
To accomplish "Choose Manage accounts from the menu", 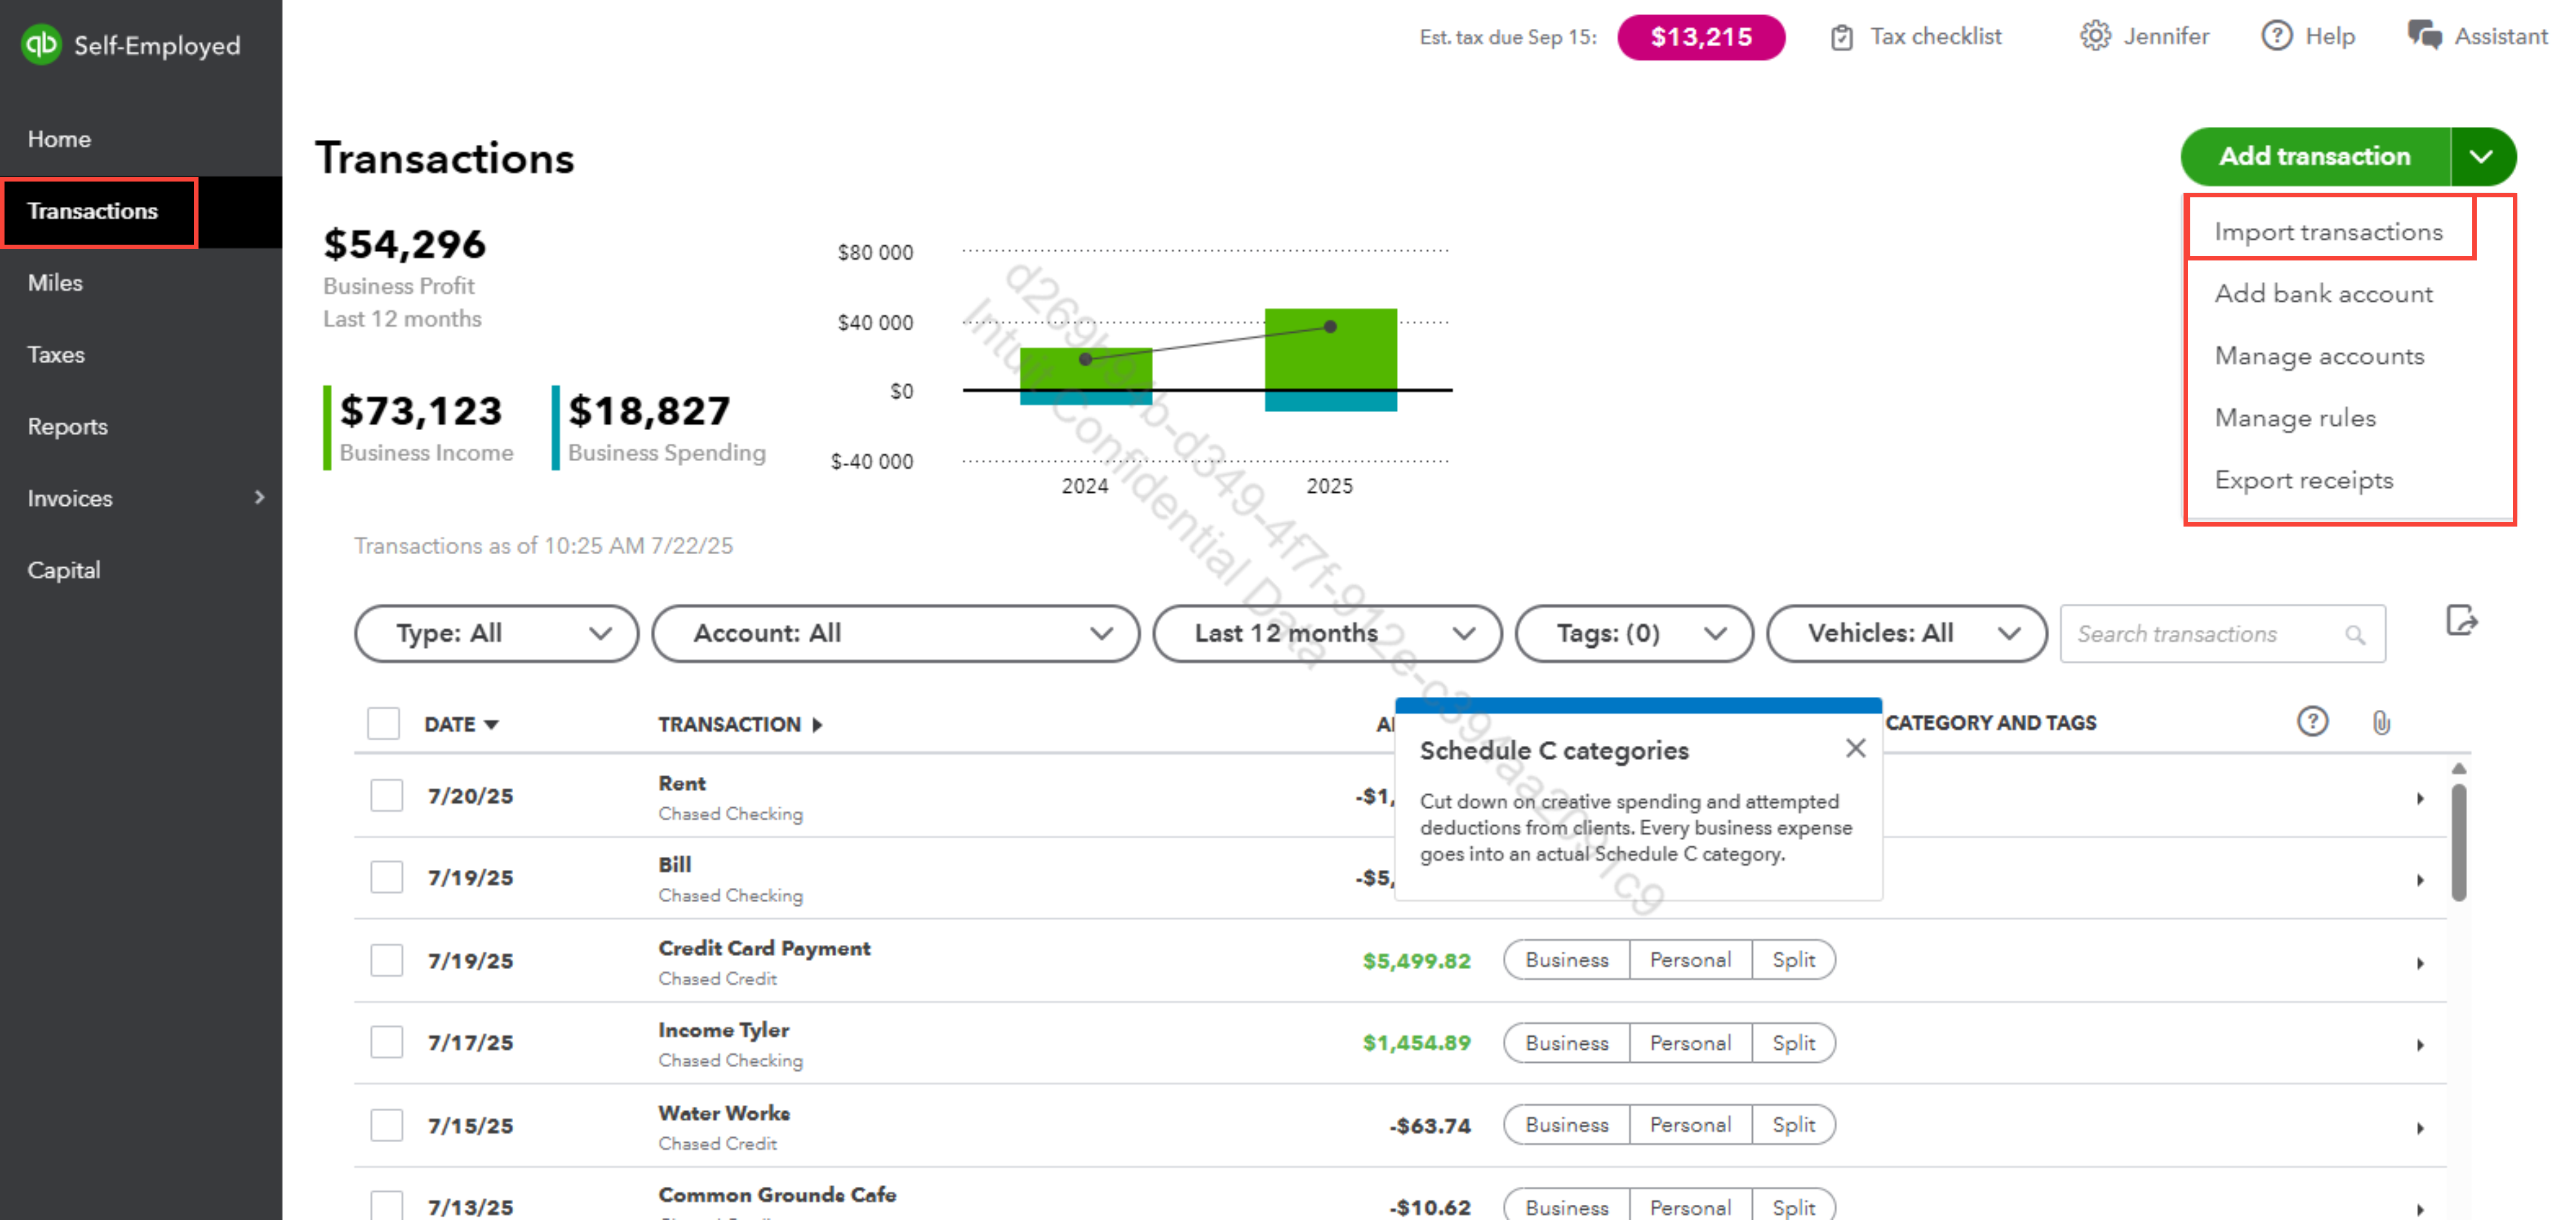I will [2319, 356].
